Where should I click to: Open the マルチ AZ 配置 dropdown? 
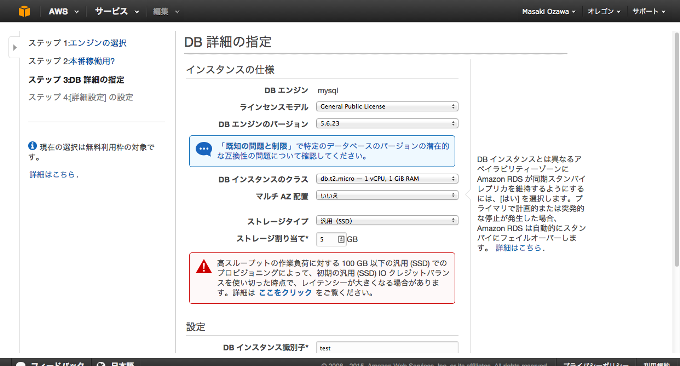[387, 196]
